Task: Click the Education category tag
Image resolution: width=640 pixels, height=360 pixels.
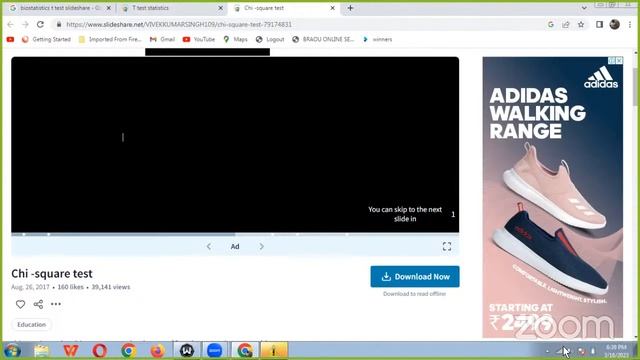Action: pos(31,324)
